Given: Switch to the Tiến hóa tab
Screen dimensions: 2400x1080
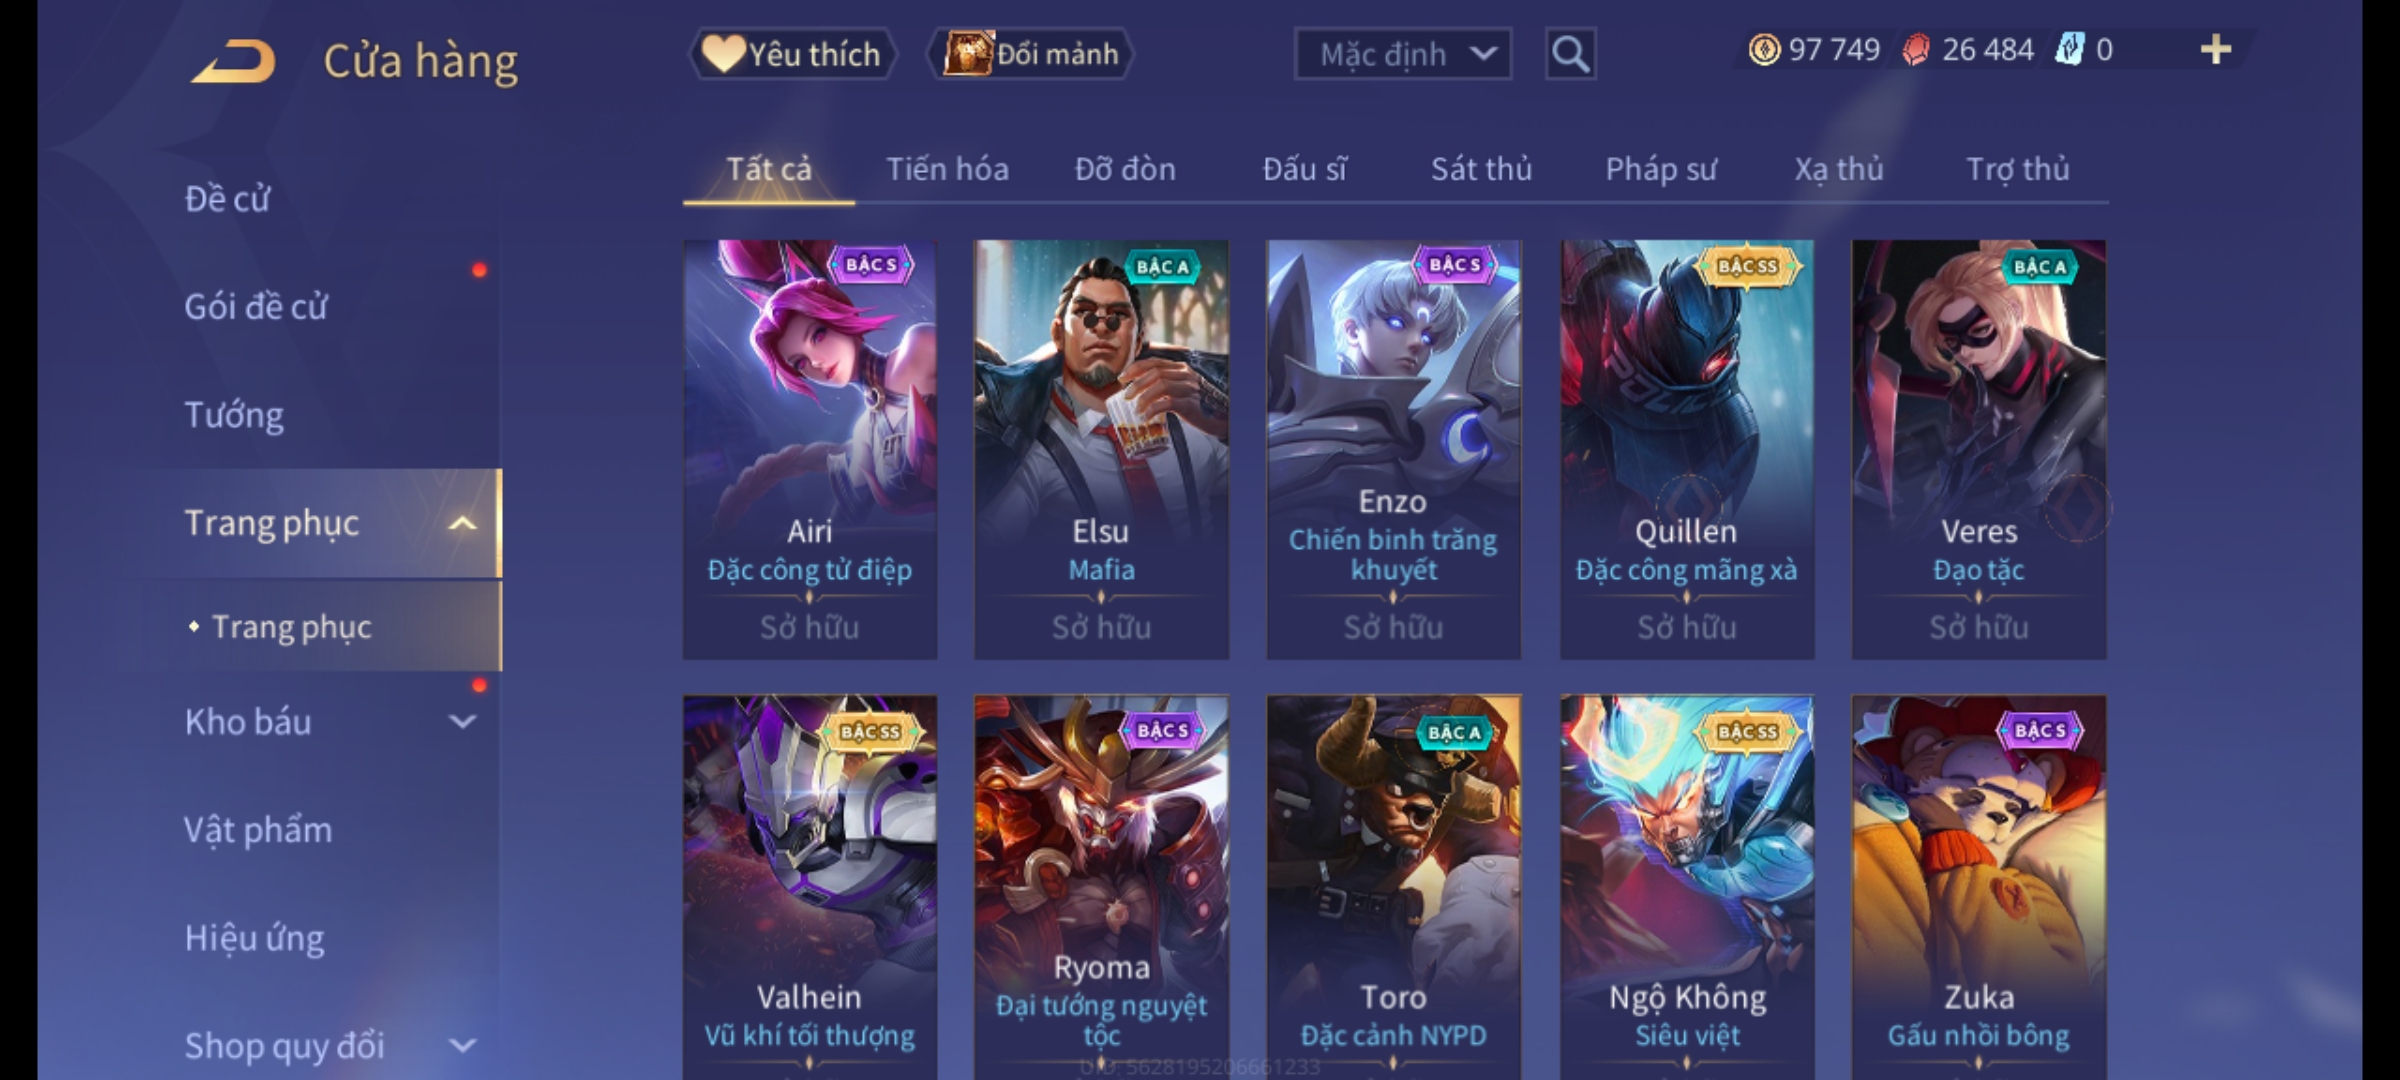Looking at the screenshot, I should (947, 169).
